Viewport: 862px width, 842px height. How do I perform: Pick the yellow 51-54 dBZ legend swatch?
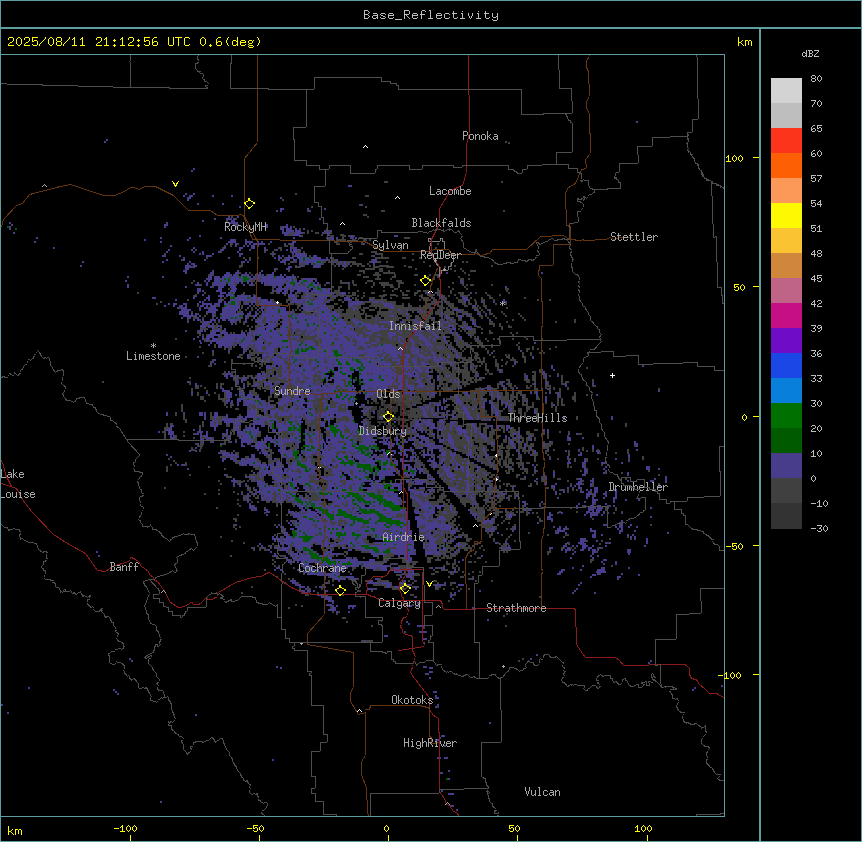786,215
